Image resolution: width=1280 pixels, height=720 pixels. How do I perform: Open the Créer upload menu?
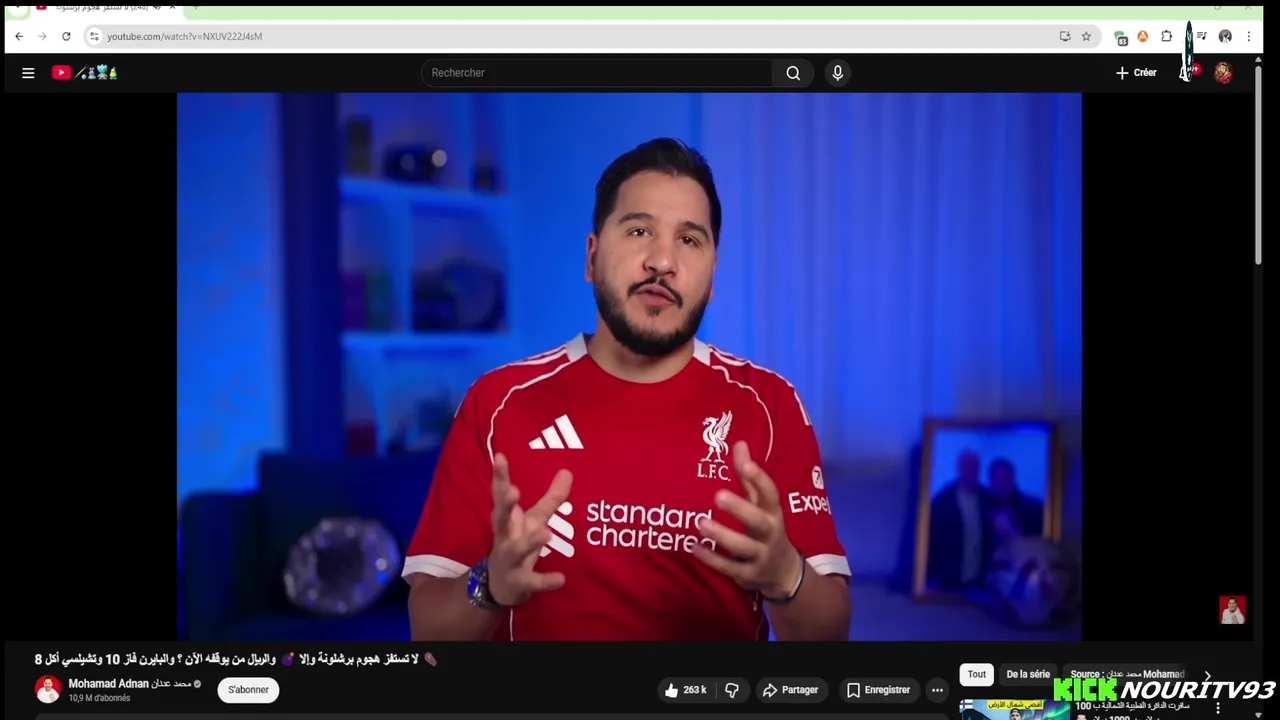[x=1136, y=73]
